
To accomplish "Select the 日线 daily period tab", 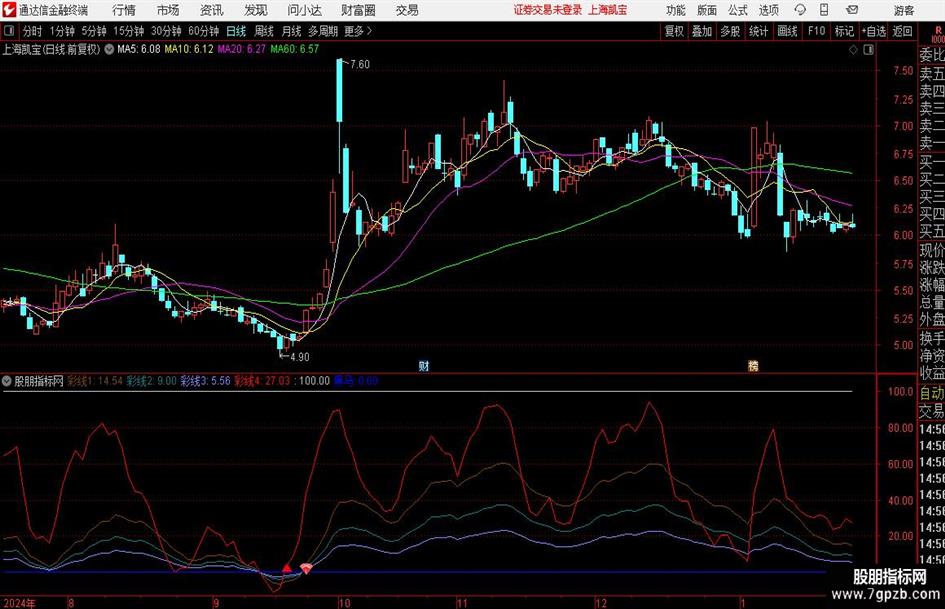I will [x=236, y=31].
